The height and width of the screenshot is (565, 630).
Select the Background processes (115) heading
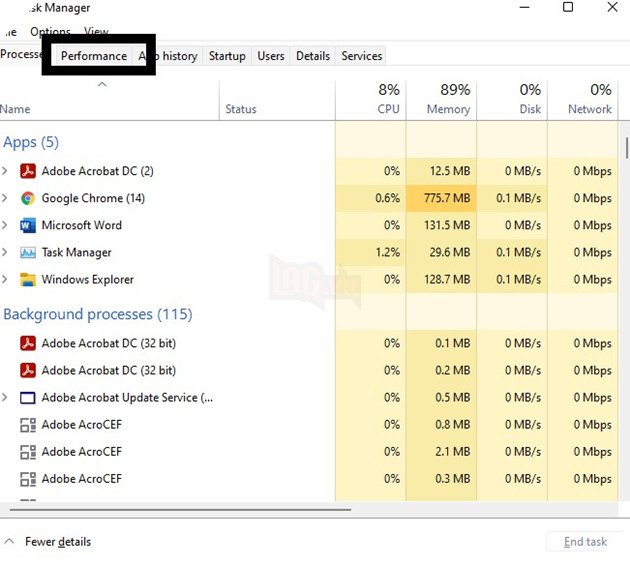click(x=98, y=314)
